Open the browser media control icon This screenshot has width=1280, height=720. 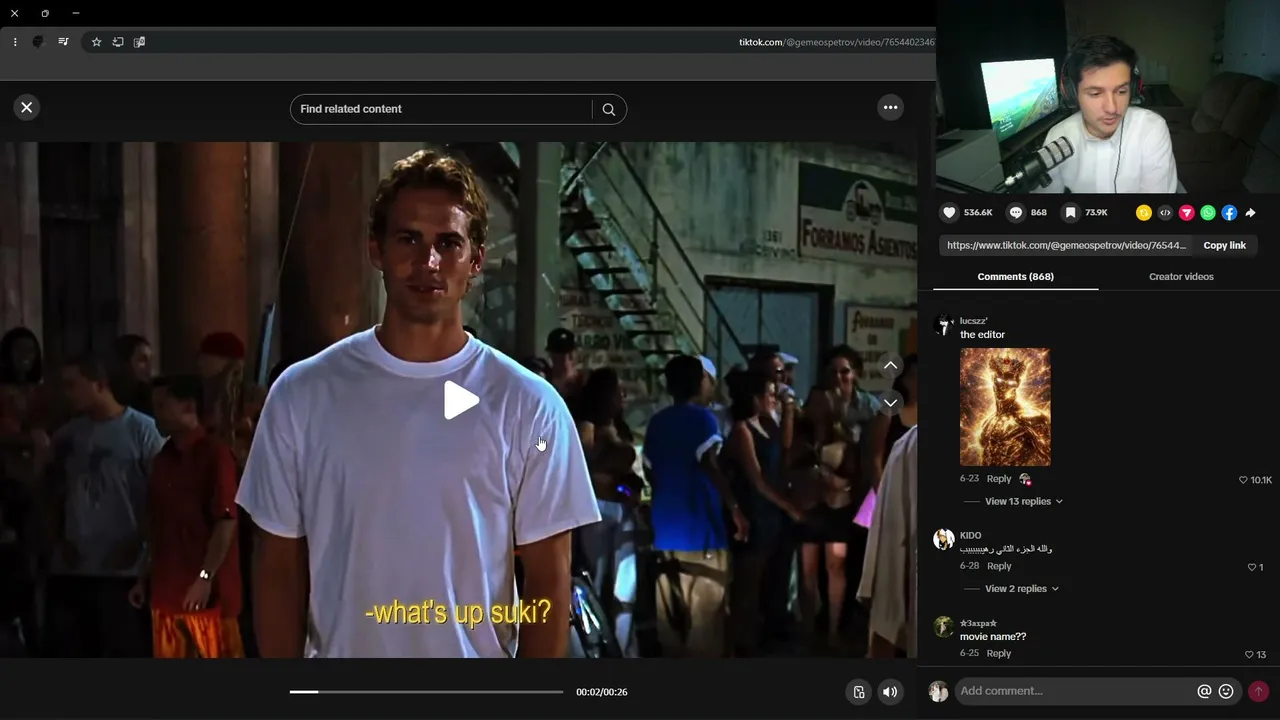(63, 42)
